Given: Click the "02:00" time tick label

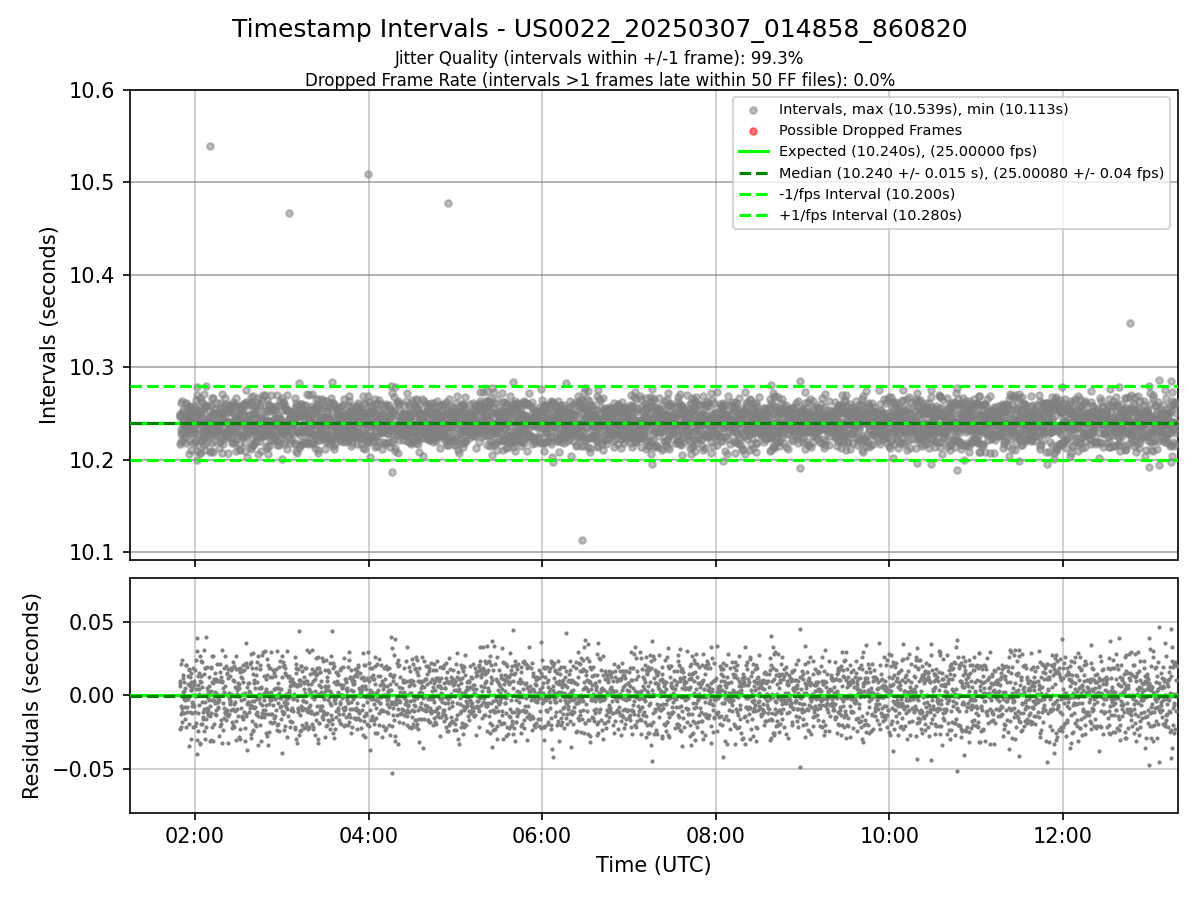Looking at the screenshot, I should click(x=195, y=835).
